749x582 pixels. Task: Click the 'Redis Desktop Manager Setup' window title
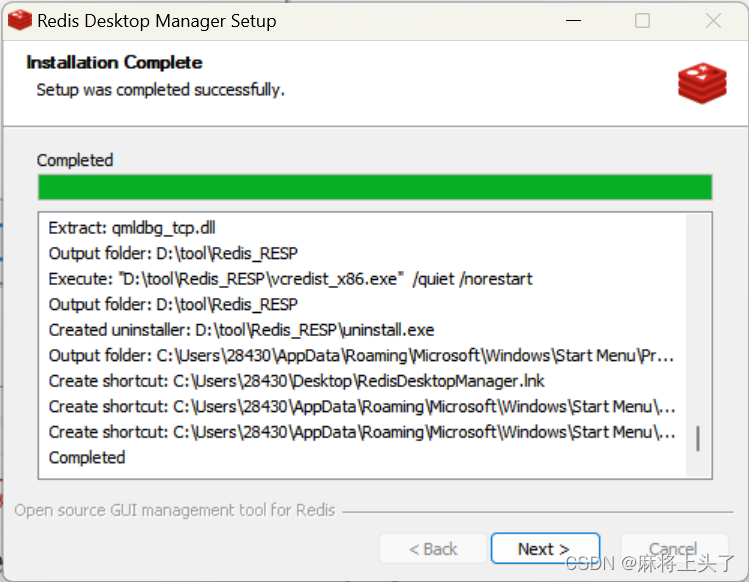click(157, 21)
